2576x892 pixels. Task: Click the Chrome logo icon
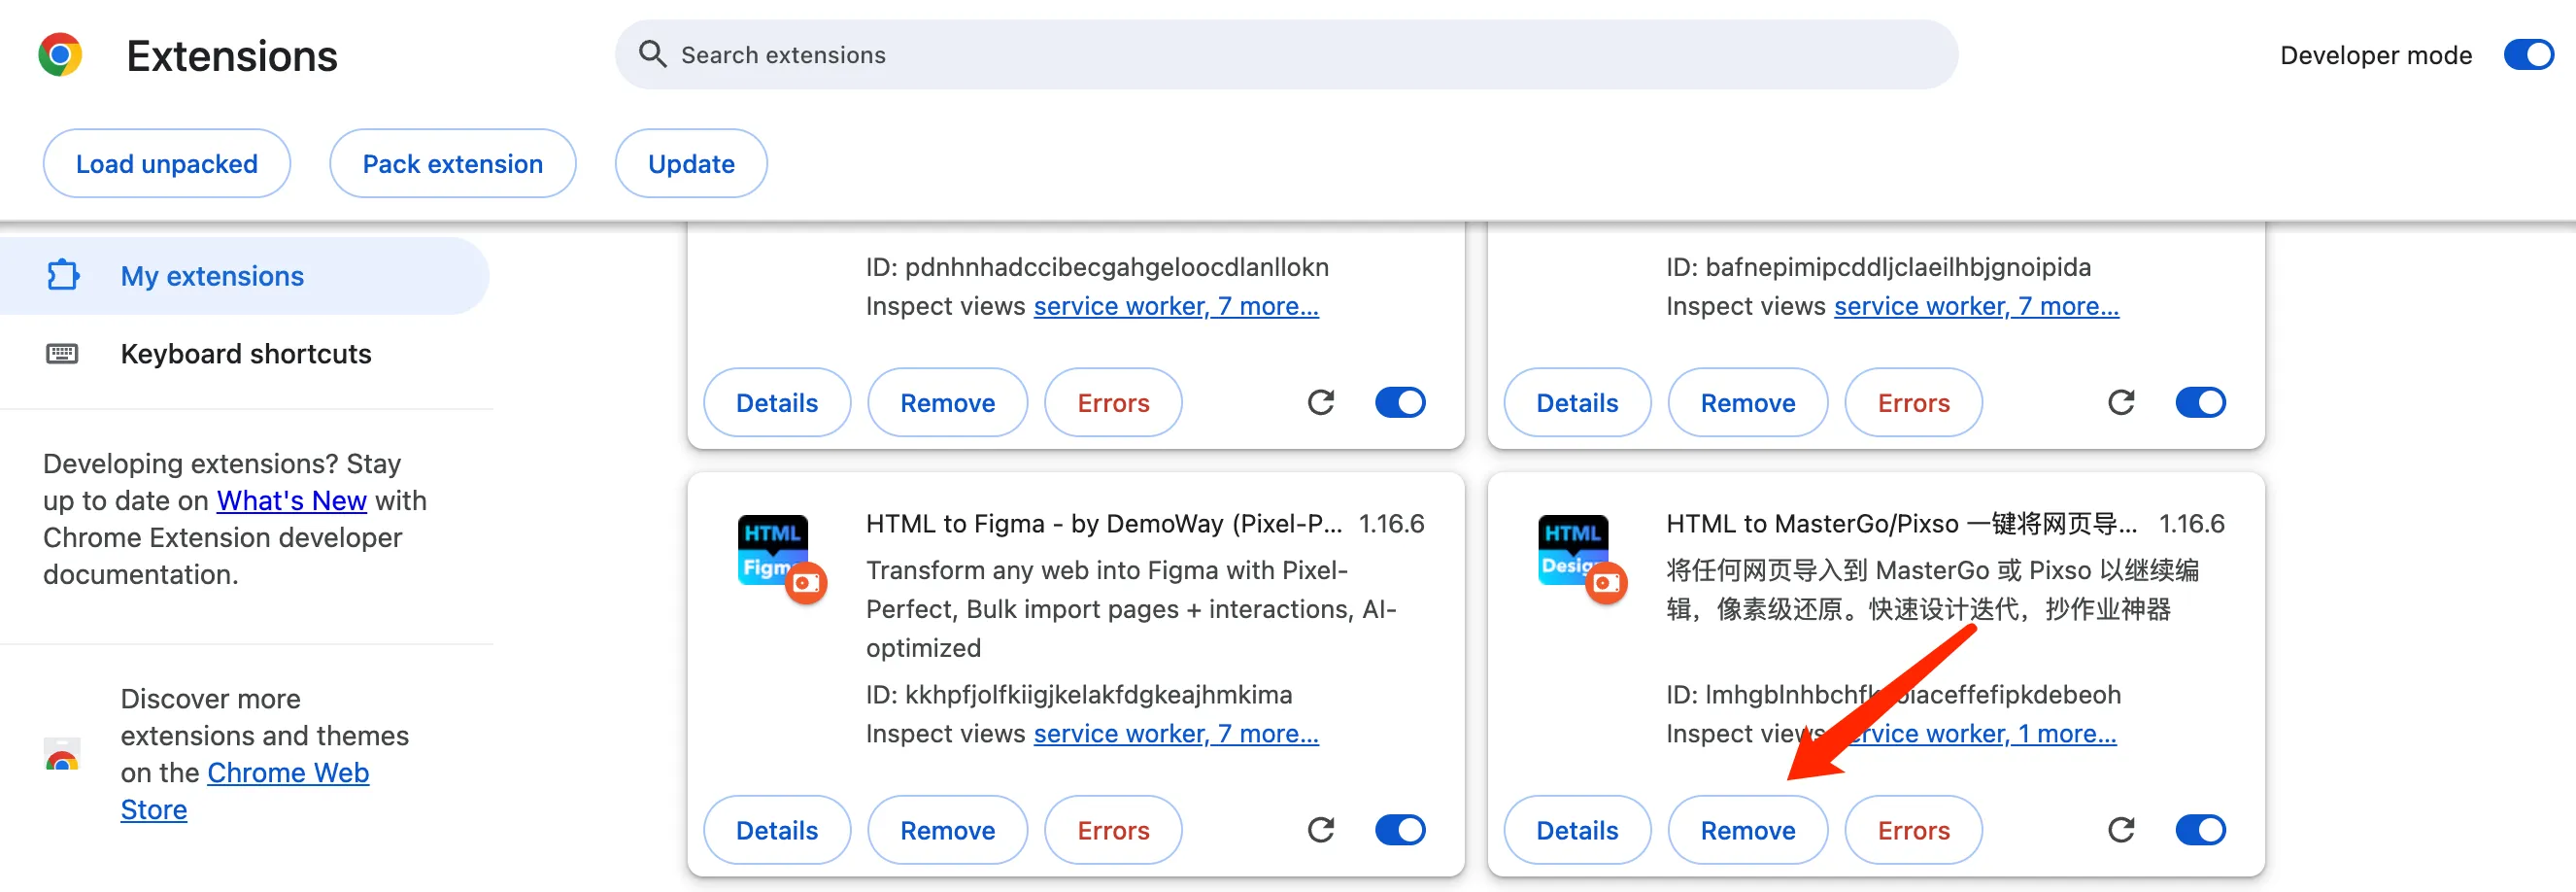coord(60,55)
